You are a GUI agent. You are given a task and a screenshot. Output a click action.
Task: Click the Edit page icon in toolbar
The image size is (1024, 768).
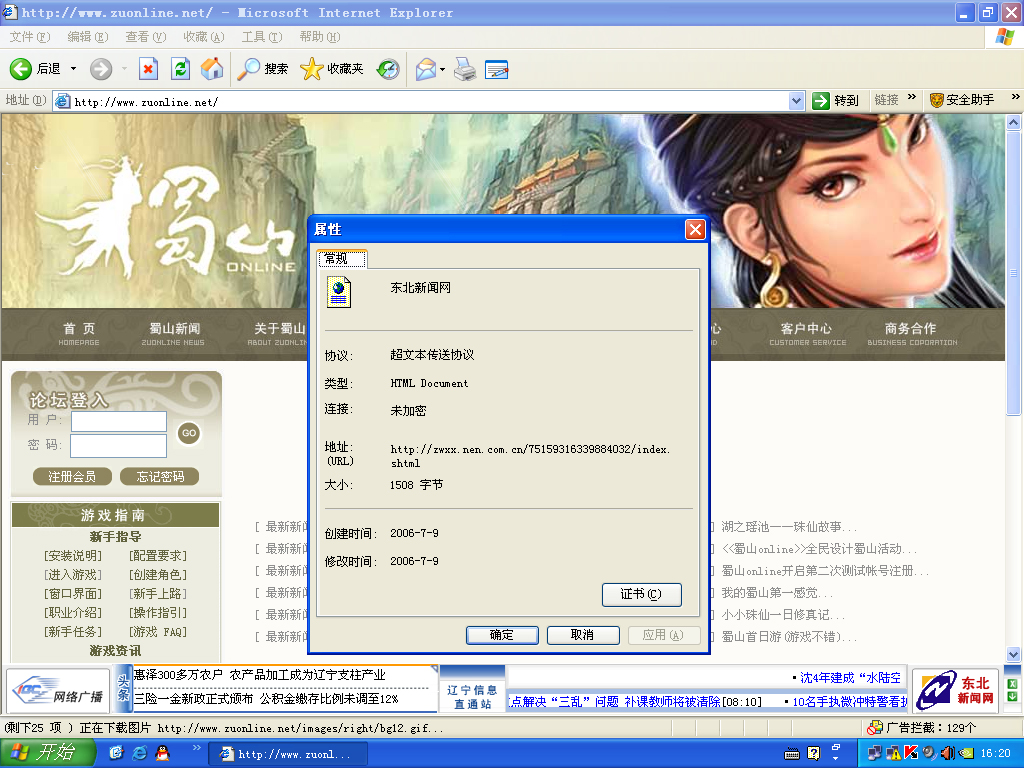pos(496,69)
